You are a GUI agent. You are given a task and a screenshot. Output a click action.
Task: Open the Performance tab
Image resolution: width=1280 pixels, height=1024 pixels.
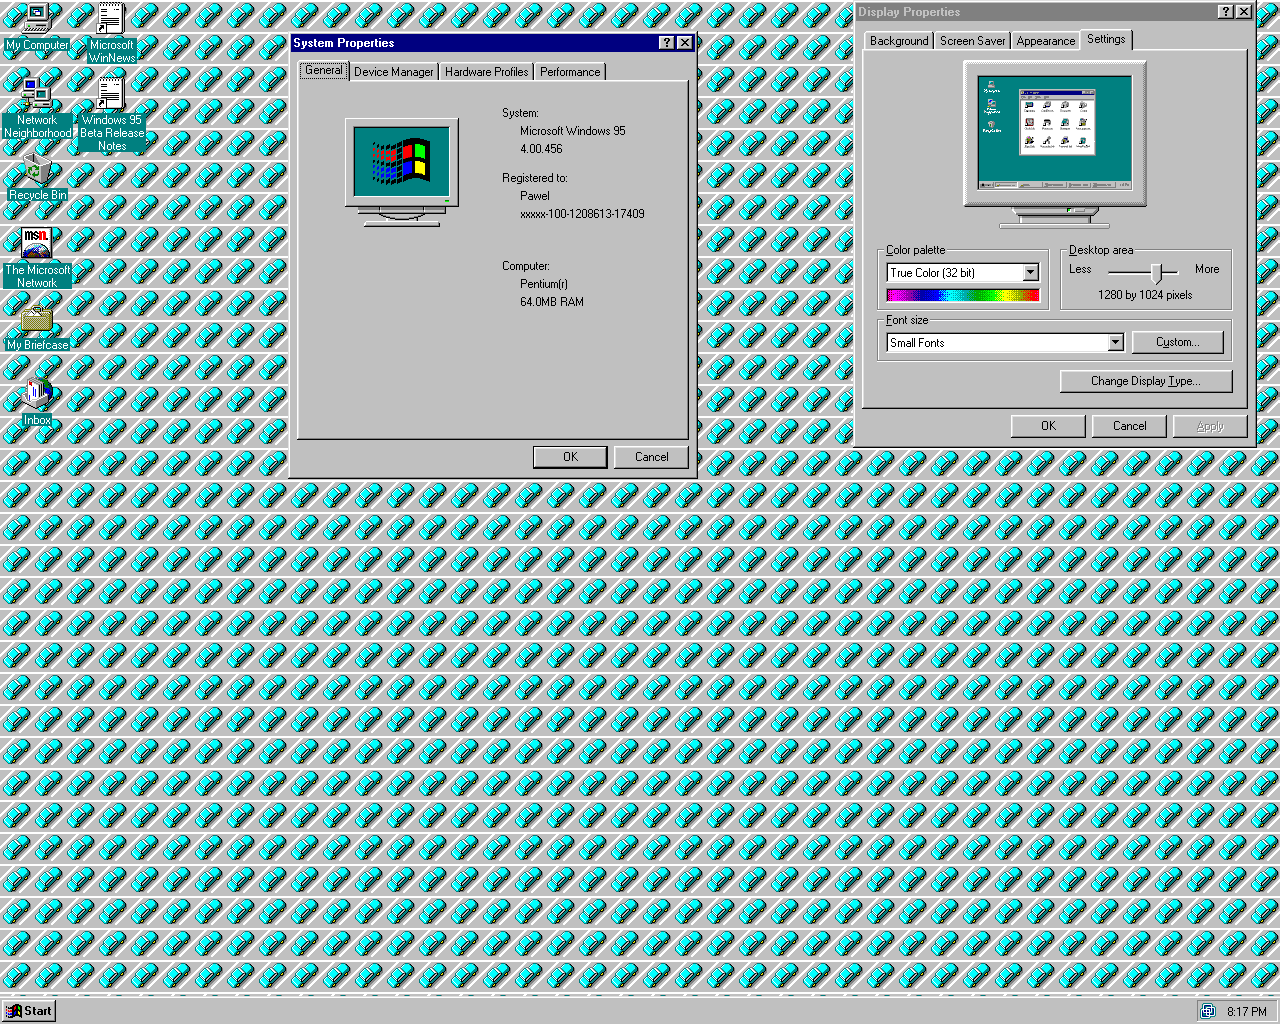coord(570,72)
